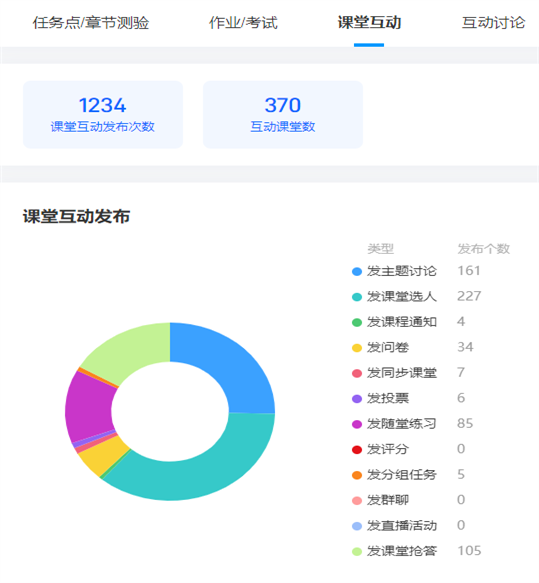Image resolution: width=539 pixels, height=583 pixels.
Task: Click the 1234 课堂互动发布次数 card
Action: 103,115
